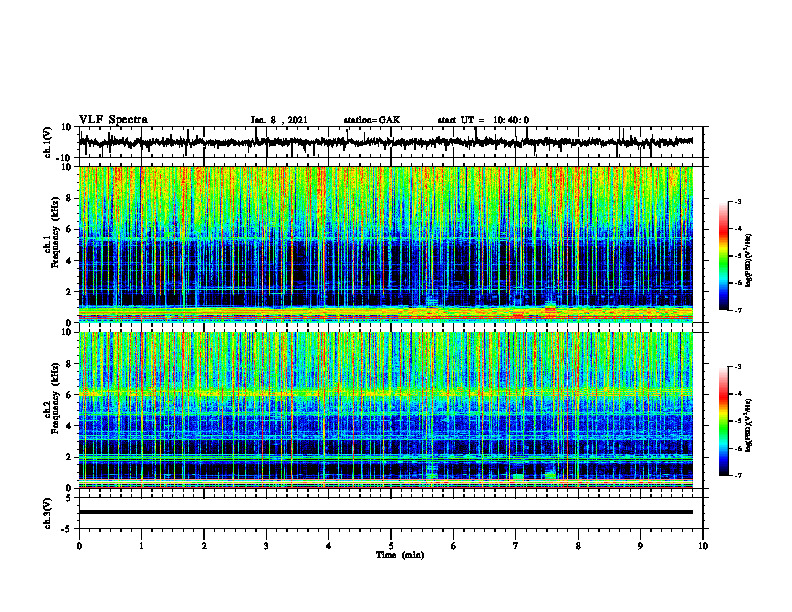This screenshot has width=792, height=612.
Task: Click the time axis tick label "8"
Action: tap(578, 546)
